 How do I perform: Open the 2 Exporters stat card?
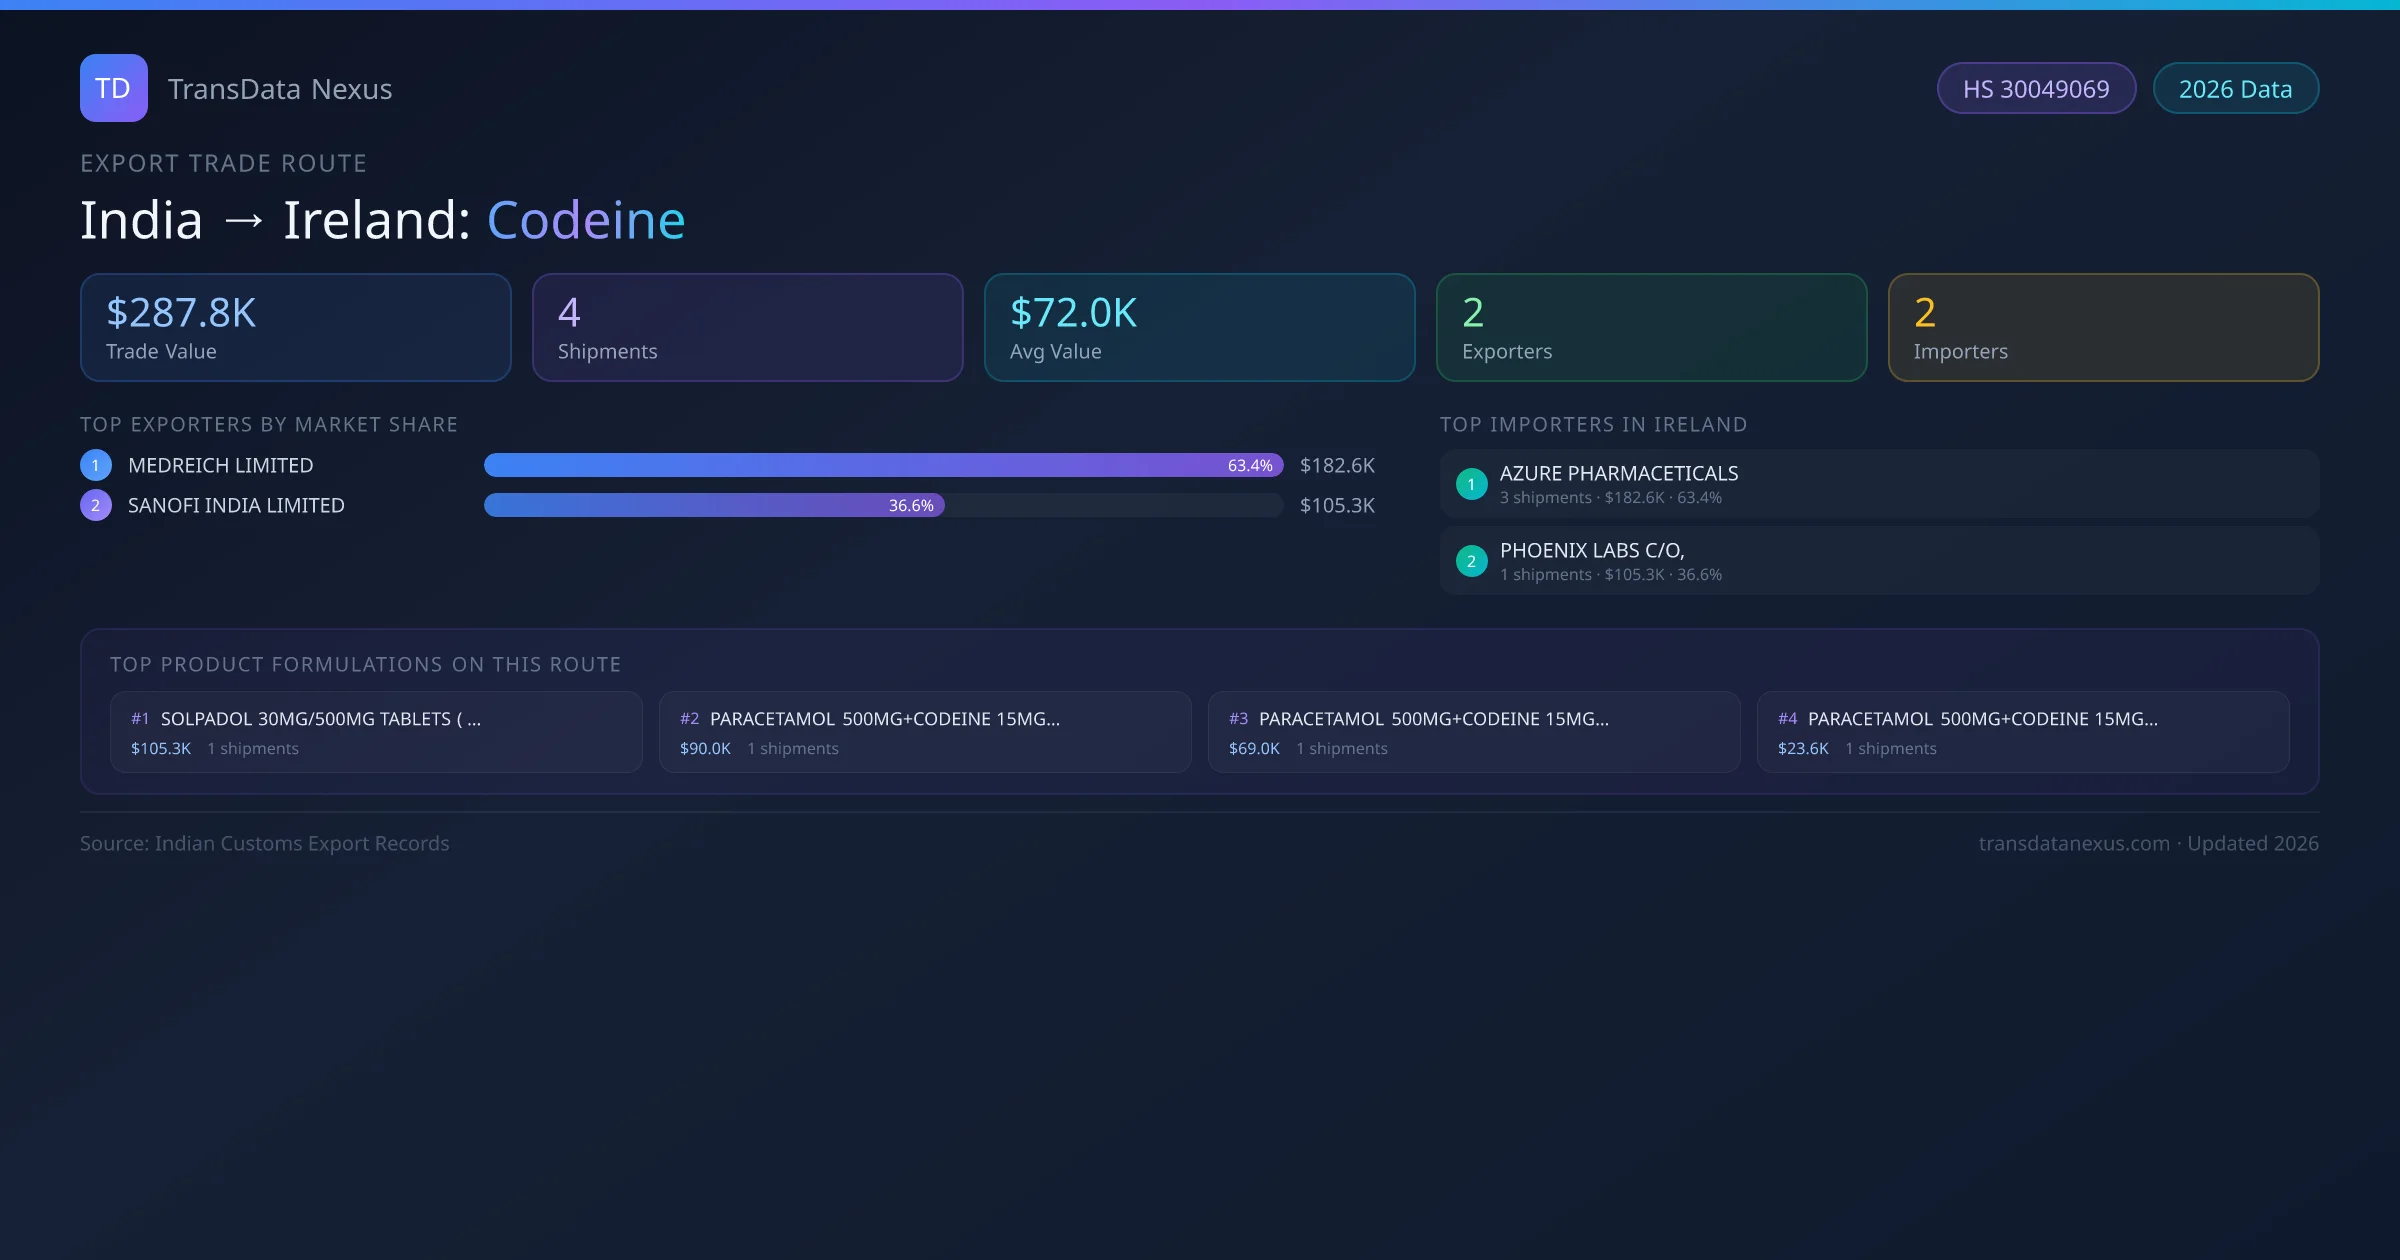click(x=1651, y=327)
